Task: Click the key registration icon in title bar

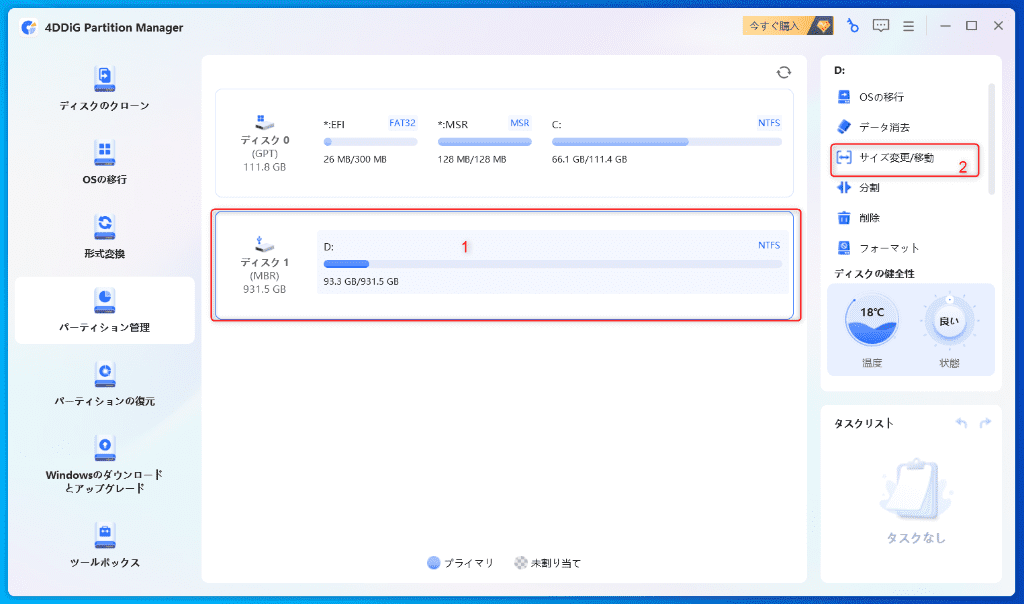Action: 852,25
